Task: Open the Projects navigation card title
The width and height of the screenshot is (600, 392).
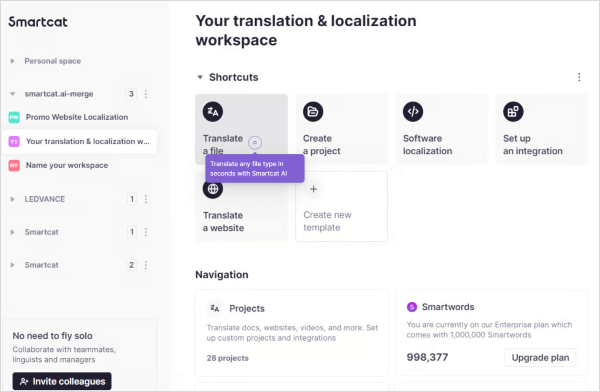Action: tap(247, 309)
